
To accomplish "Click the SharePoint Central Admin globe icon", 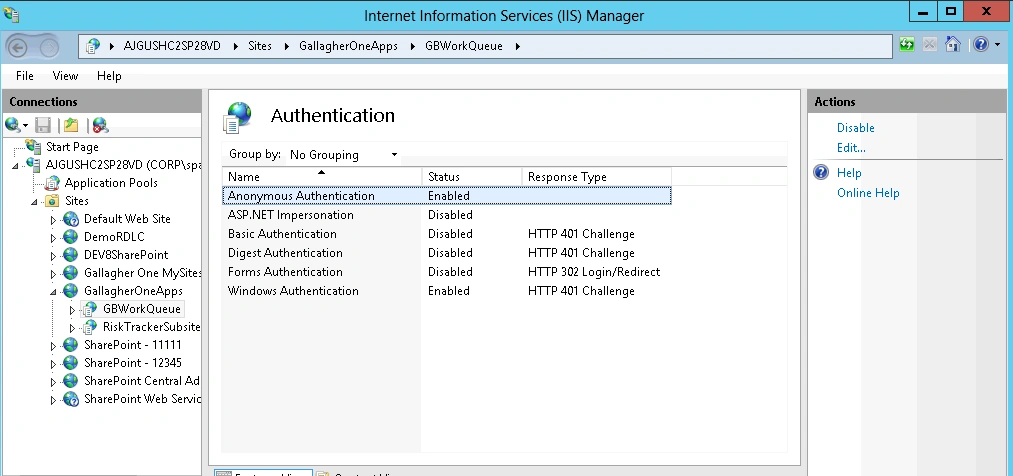I will coord(70,381).
